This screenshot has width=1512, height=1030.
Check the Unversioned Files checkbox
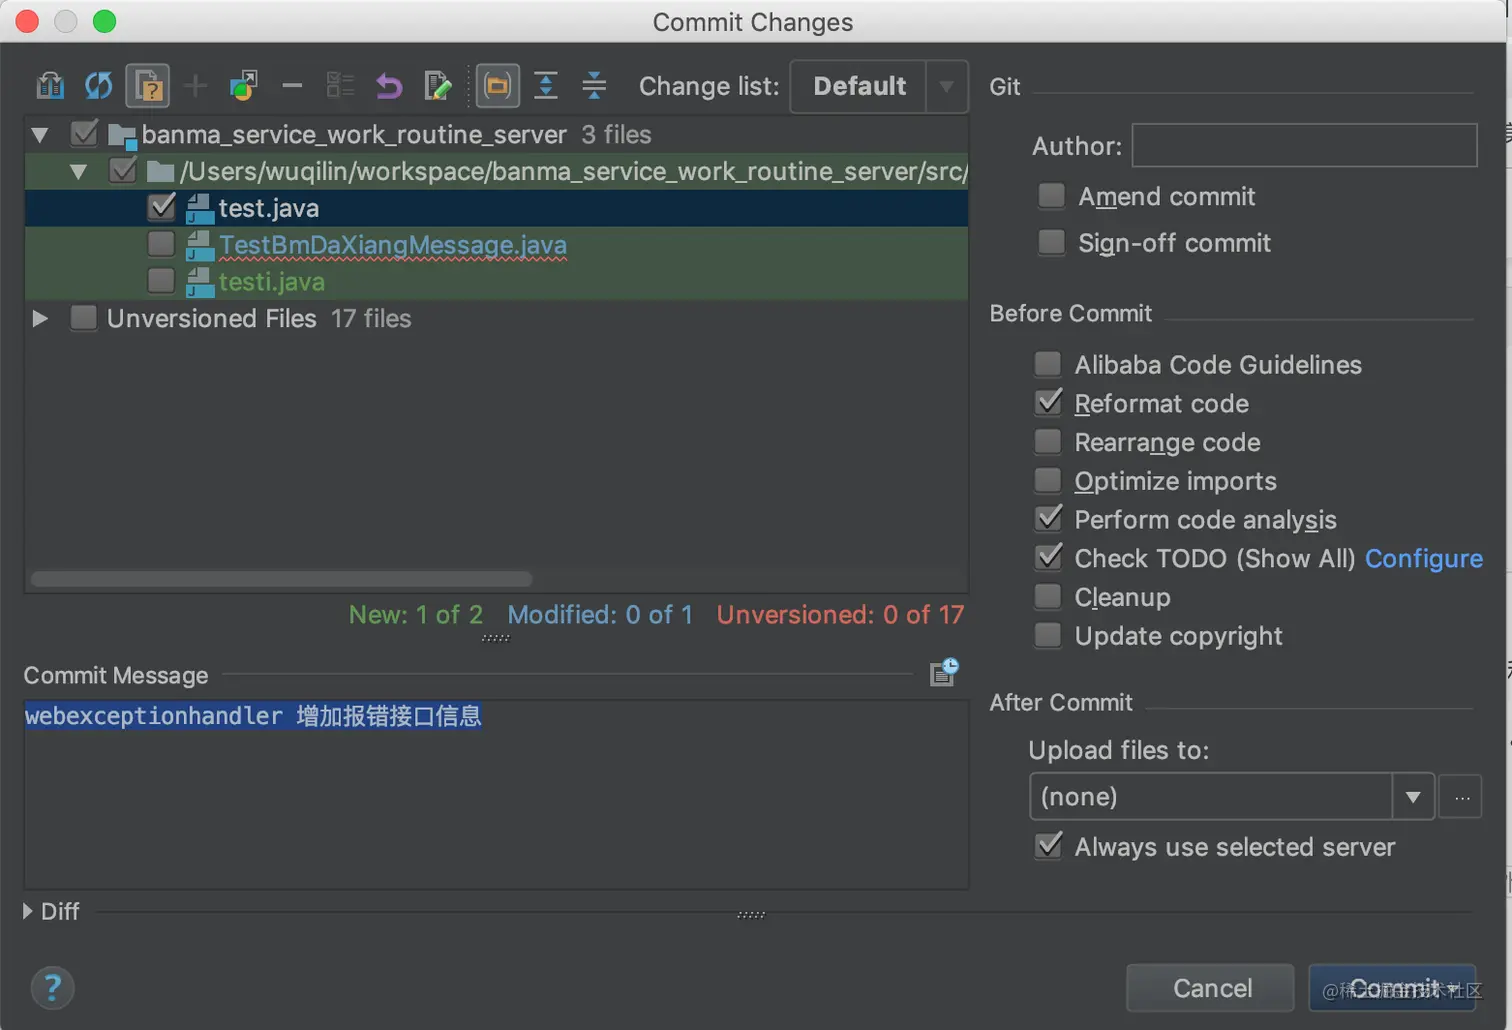(84, 318)
